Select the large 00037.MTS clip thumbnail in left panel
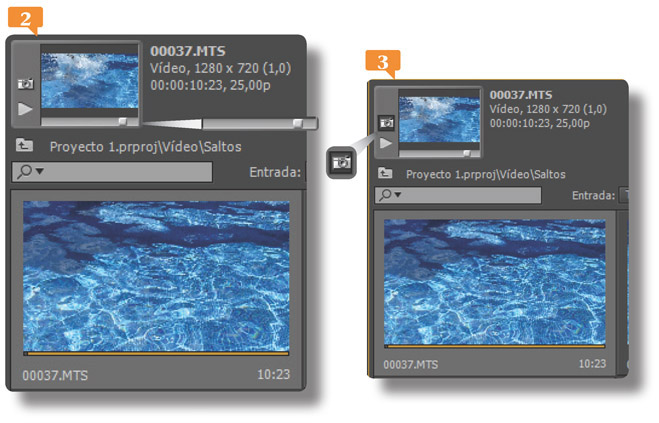 [156, 277]
